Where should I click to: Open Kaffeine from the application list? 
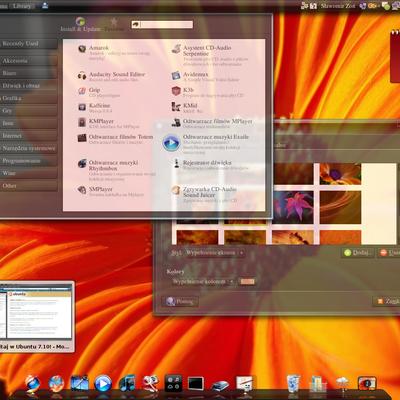point(82,107)
